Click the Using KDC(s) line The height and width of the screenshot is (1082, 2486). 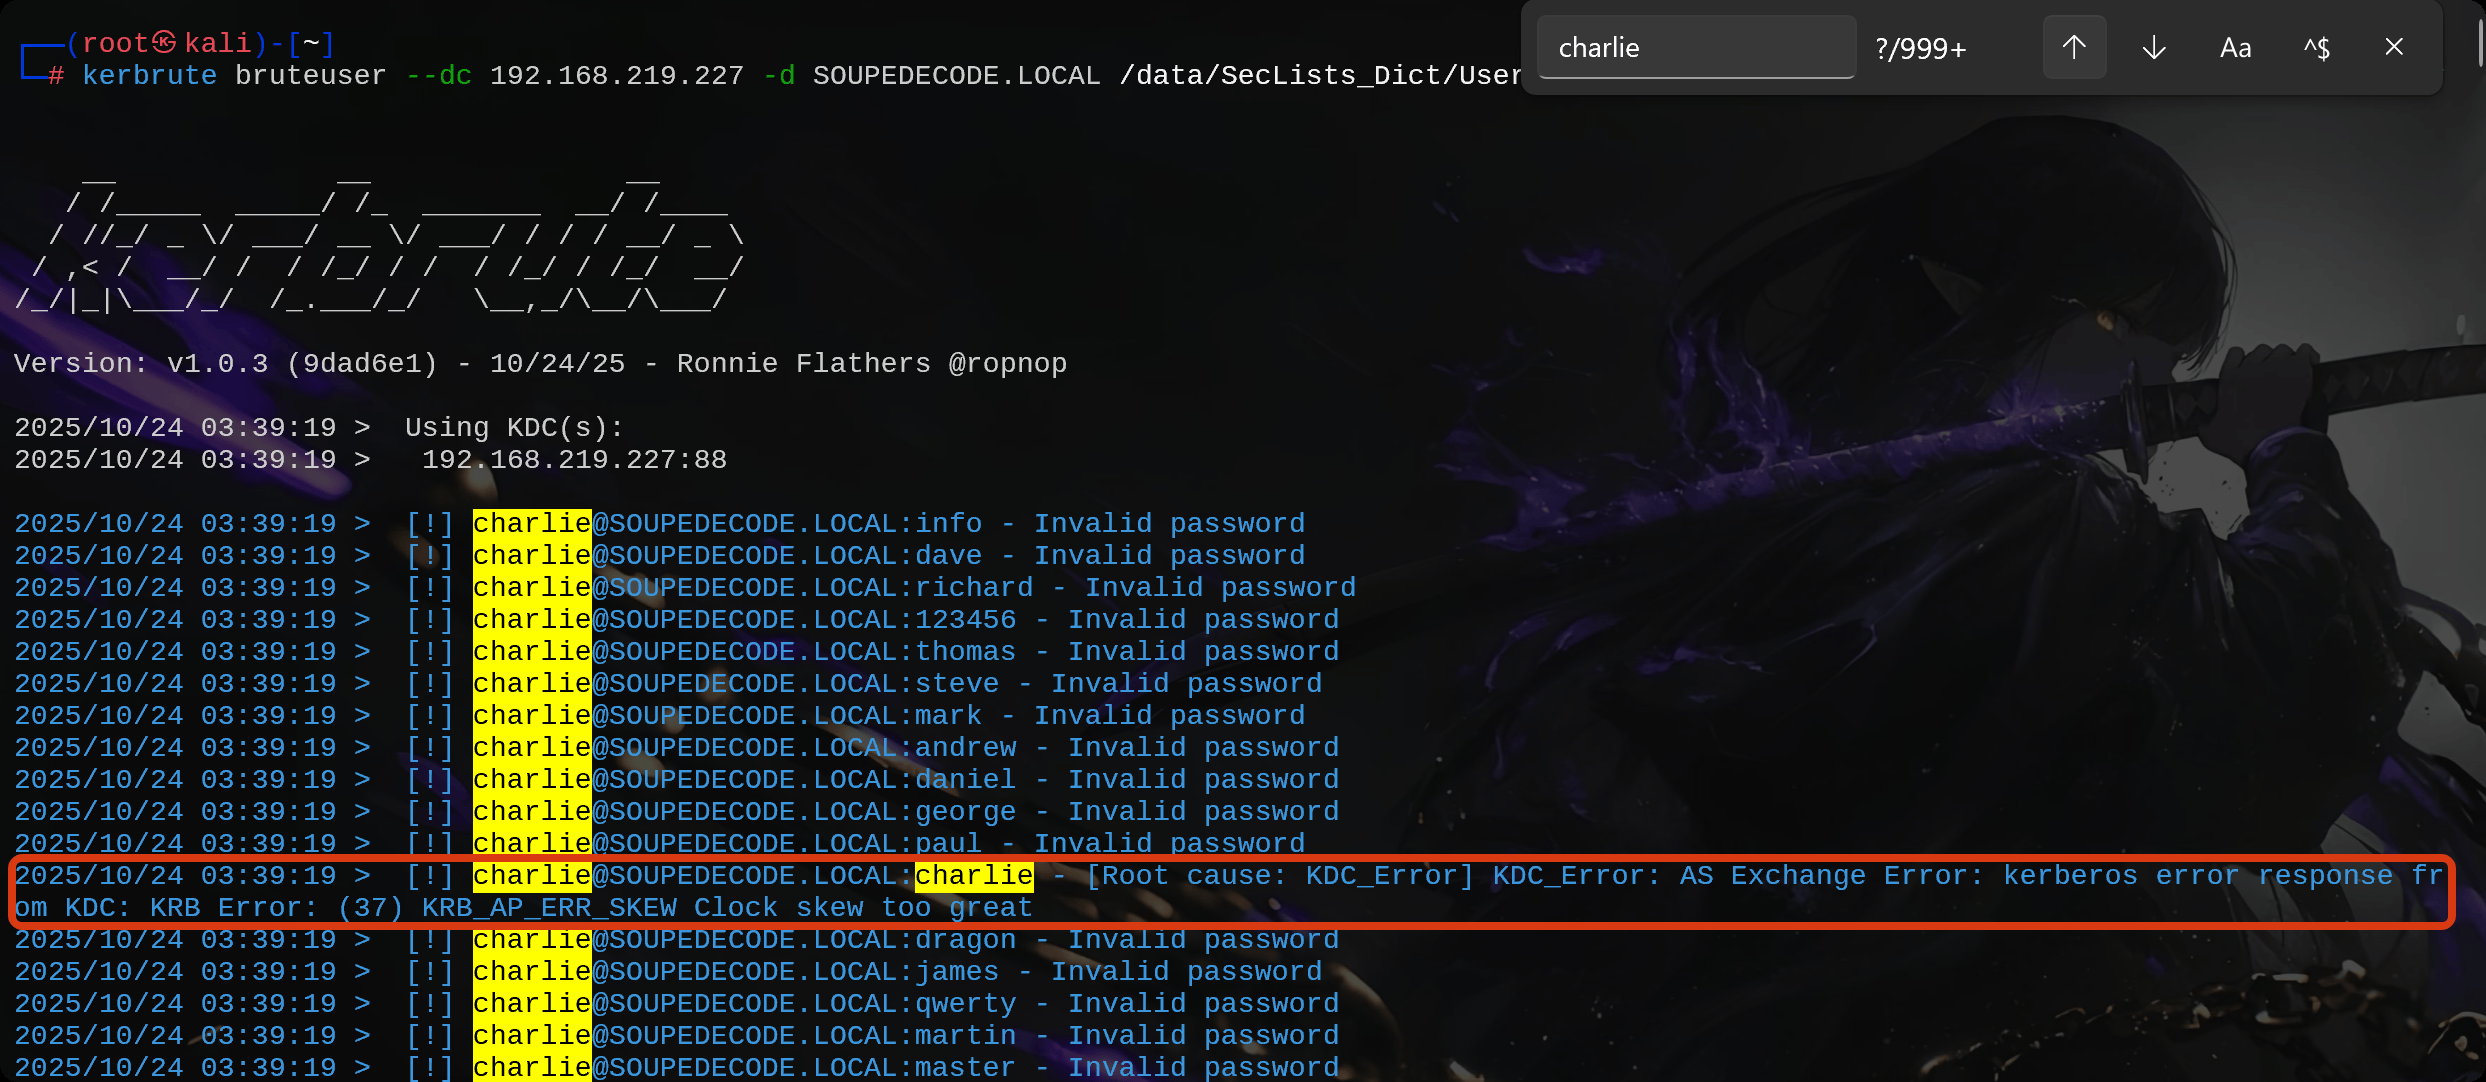pos(514,428)
